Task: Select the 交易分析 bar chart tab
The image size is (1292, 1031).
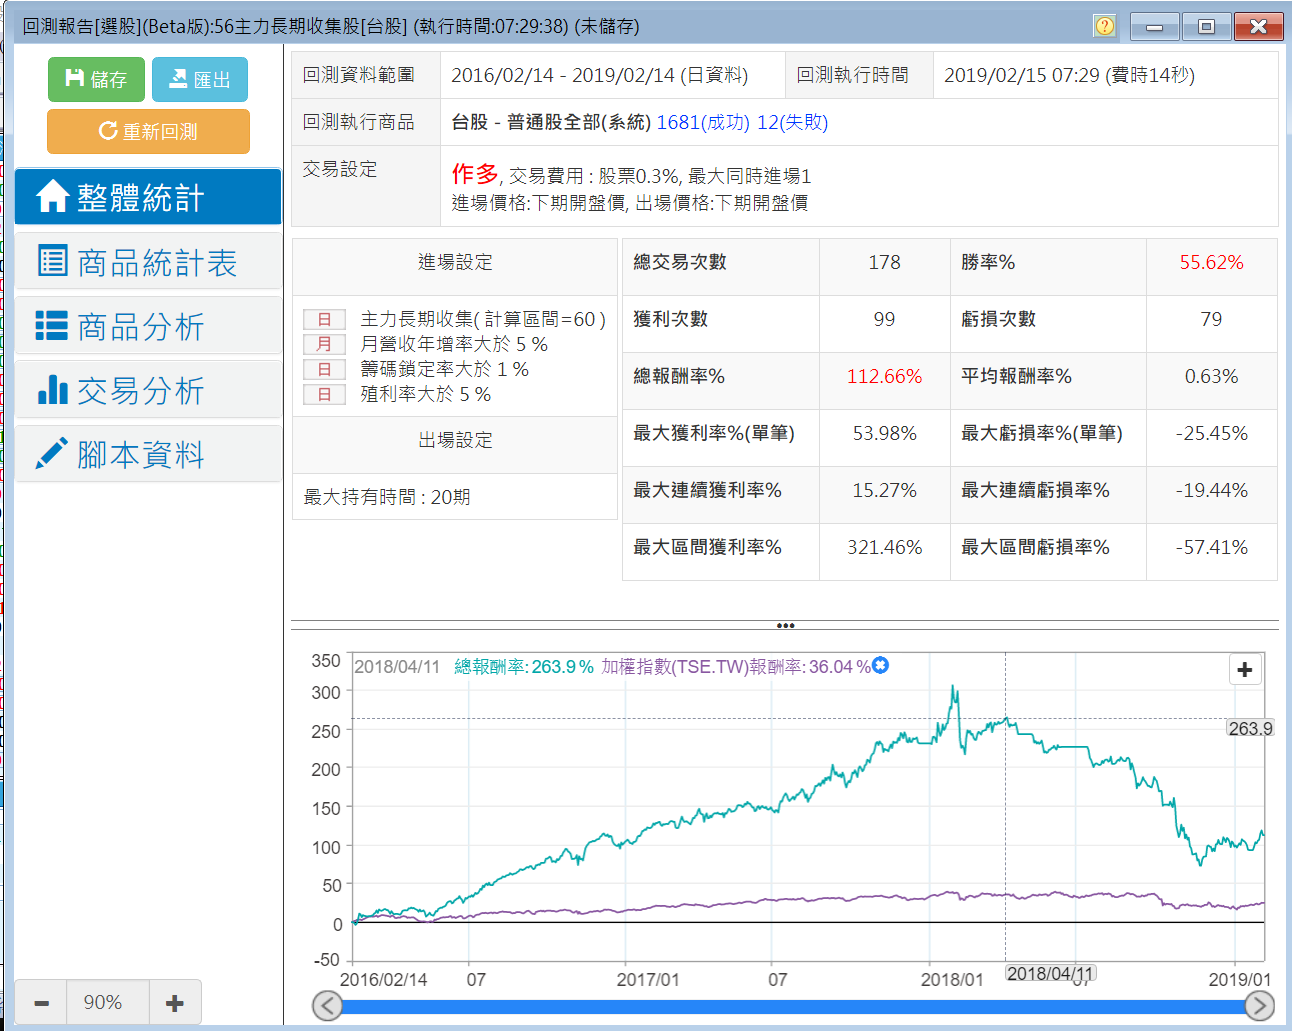Action: (148, 390)
